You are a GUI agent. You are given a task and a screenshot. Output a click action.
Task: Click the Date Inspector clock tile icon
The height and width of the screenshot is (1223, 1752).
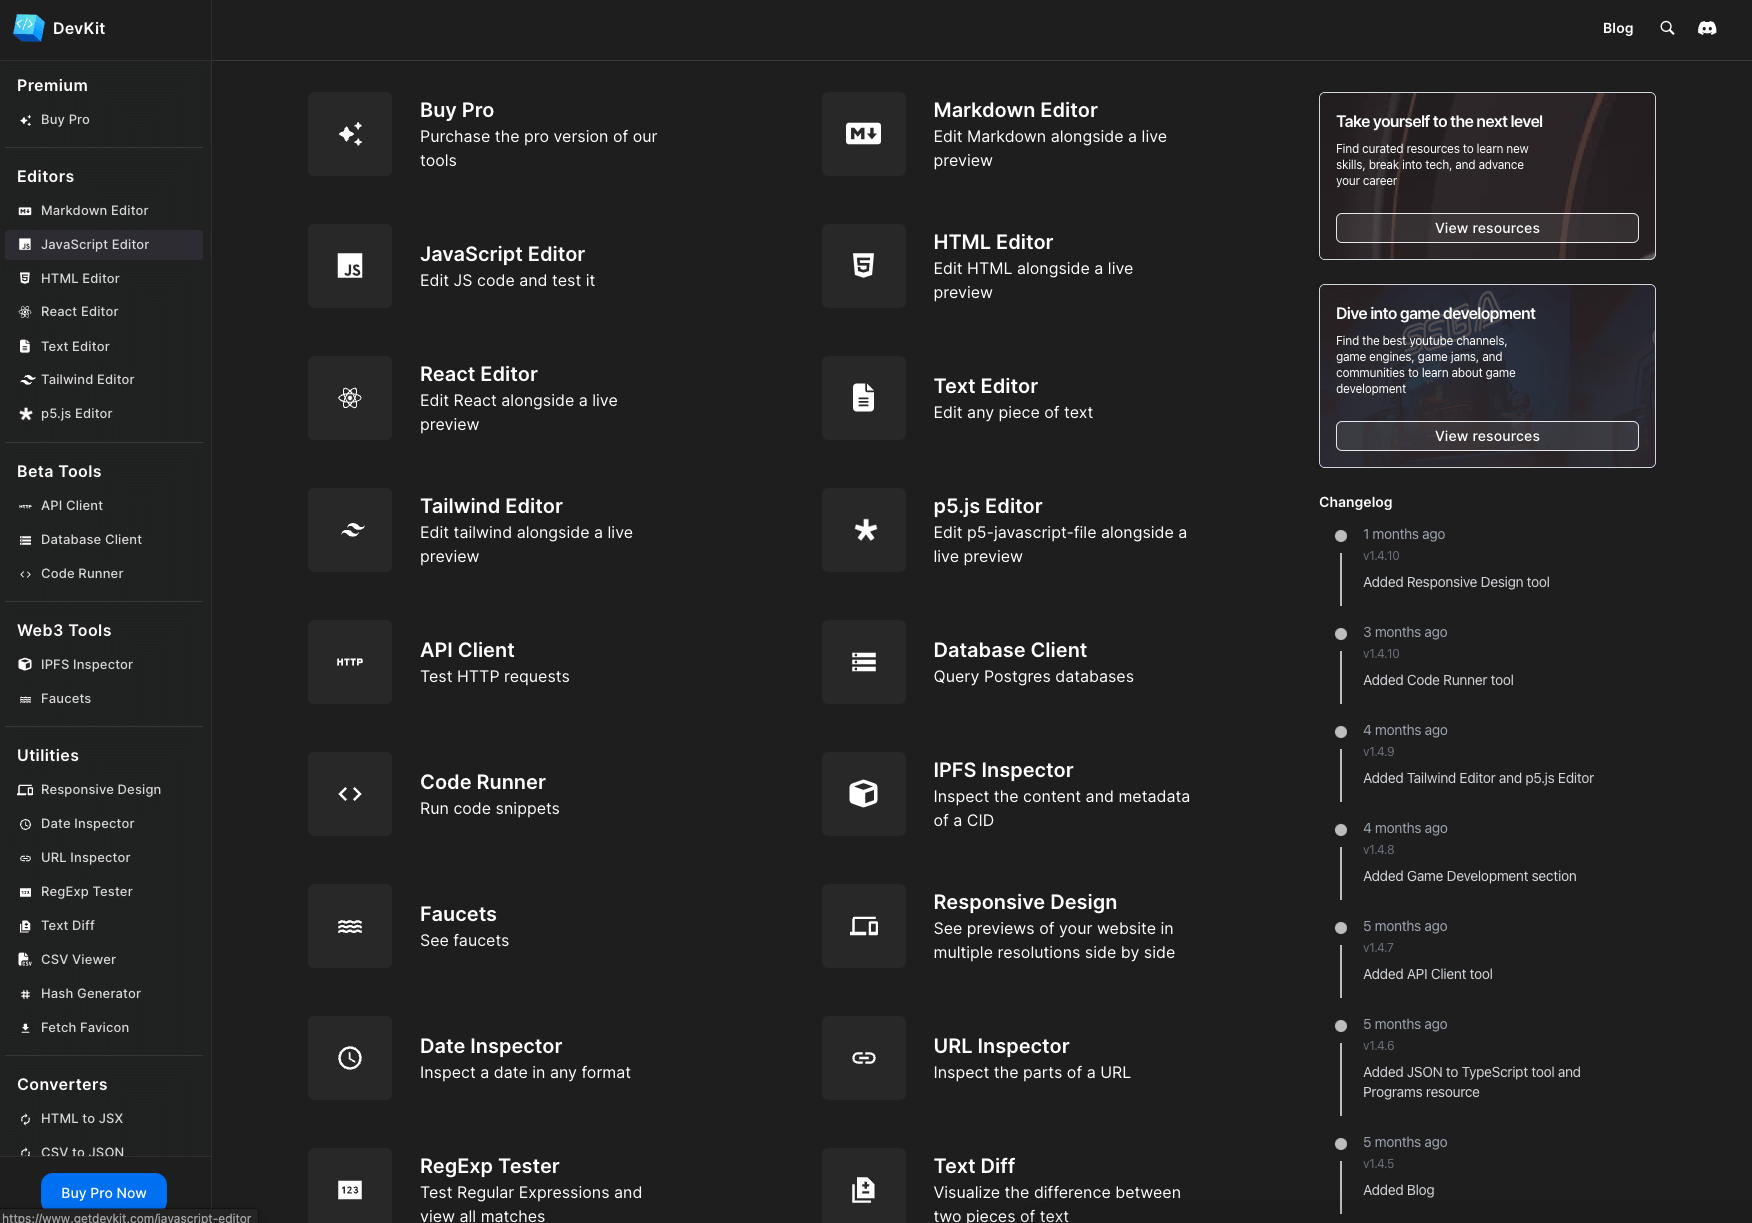tap(350, 1058)
